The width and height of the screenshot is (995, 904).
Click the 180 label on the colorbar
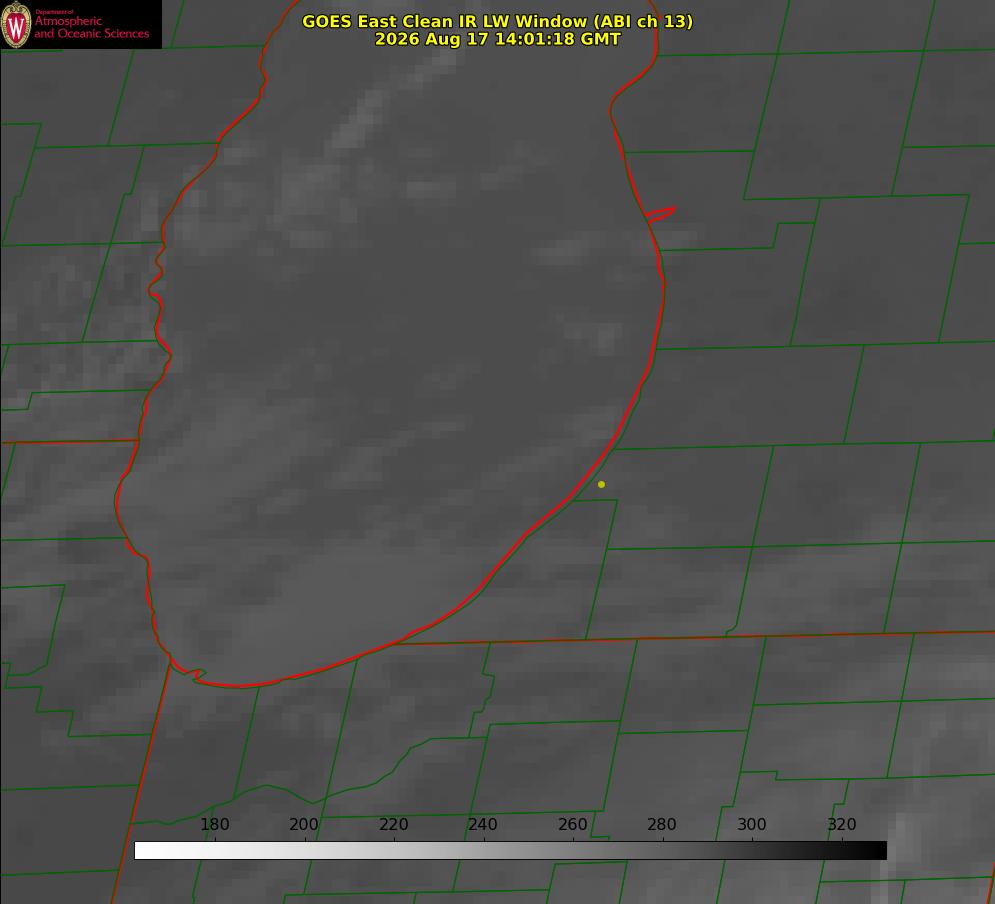point(214,824)
